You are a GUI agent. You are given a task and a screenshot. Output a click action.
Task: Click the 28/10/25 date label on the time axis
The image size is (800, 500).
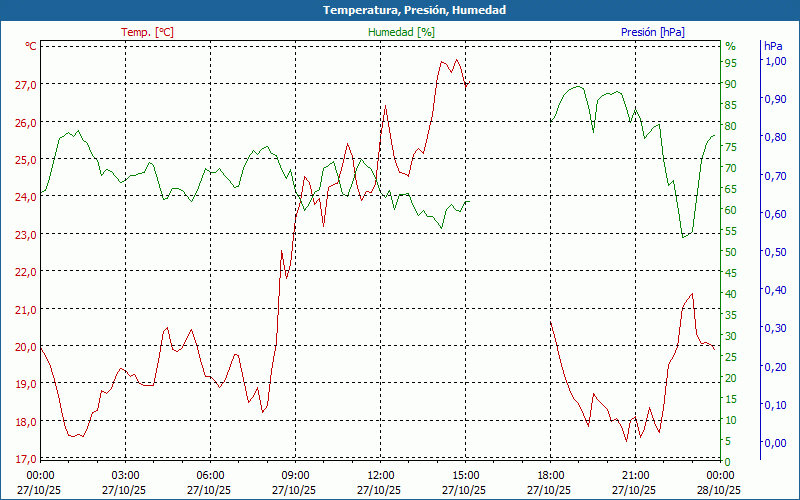pyautogui.click(x=720, y=490)
